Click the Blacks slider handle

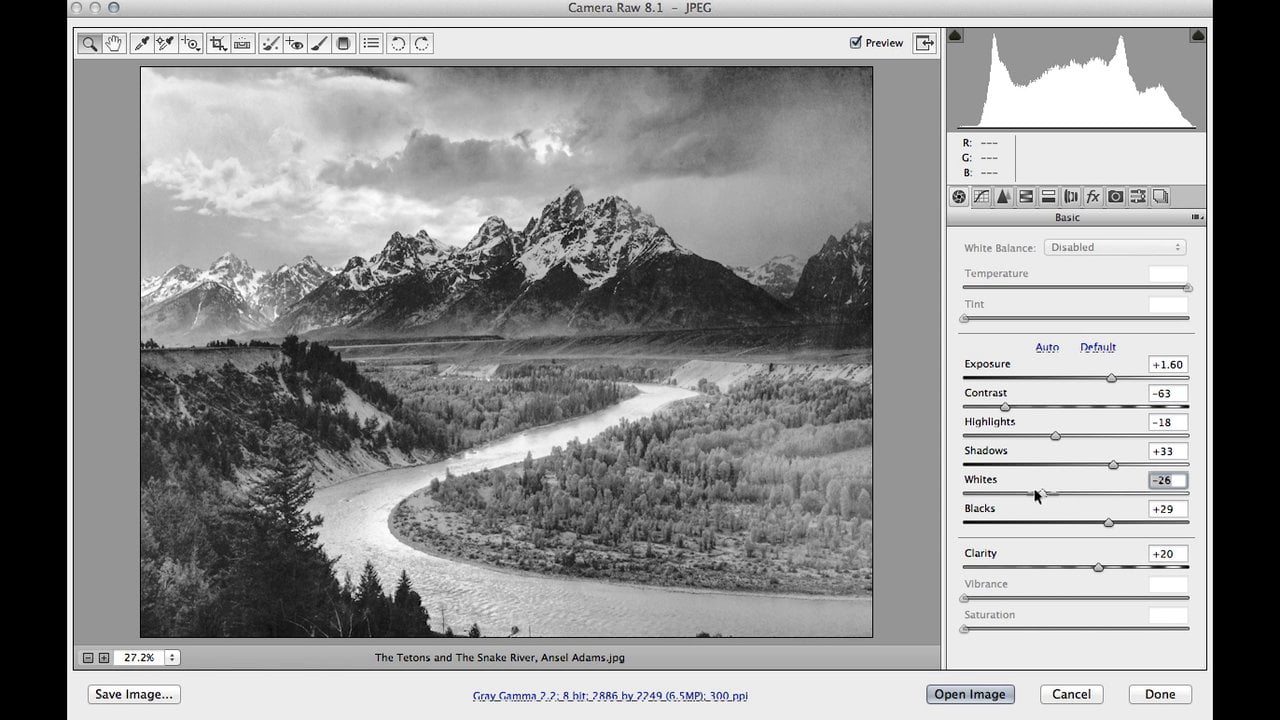point(1108,523)
